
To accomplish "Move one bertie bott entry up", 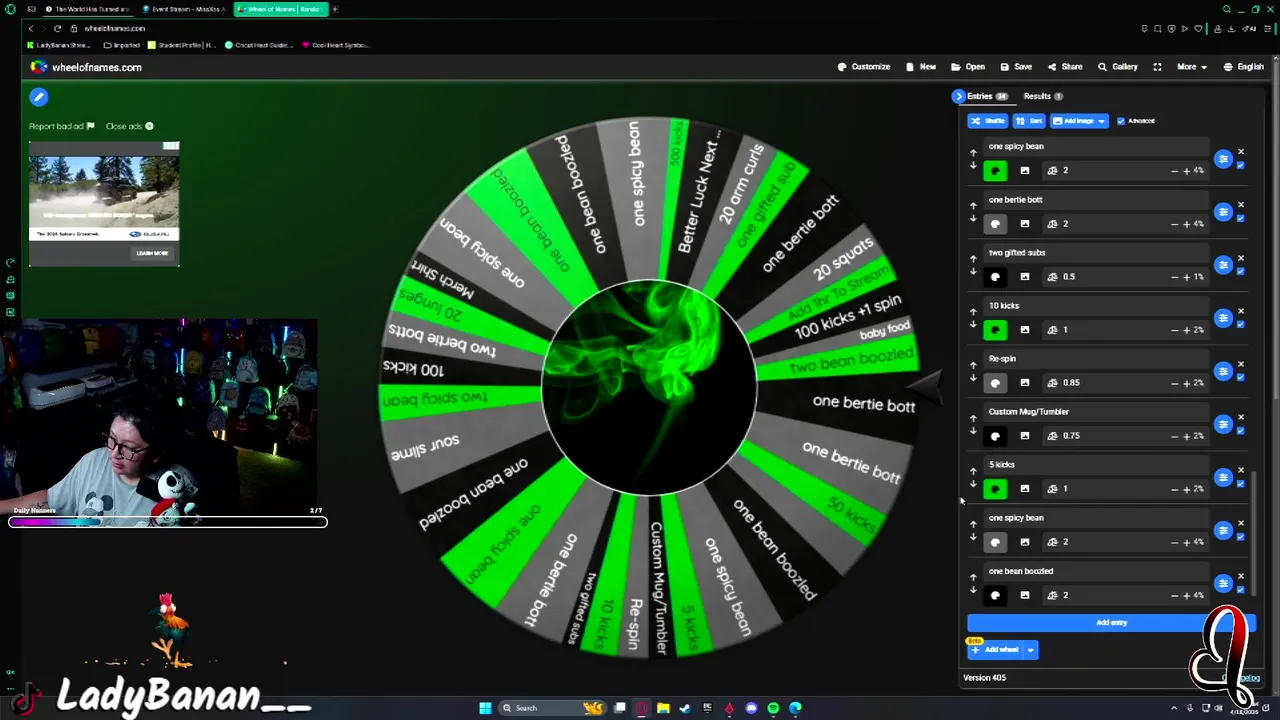I will coord(973,206).
